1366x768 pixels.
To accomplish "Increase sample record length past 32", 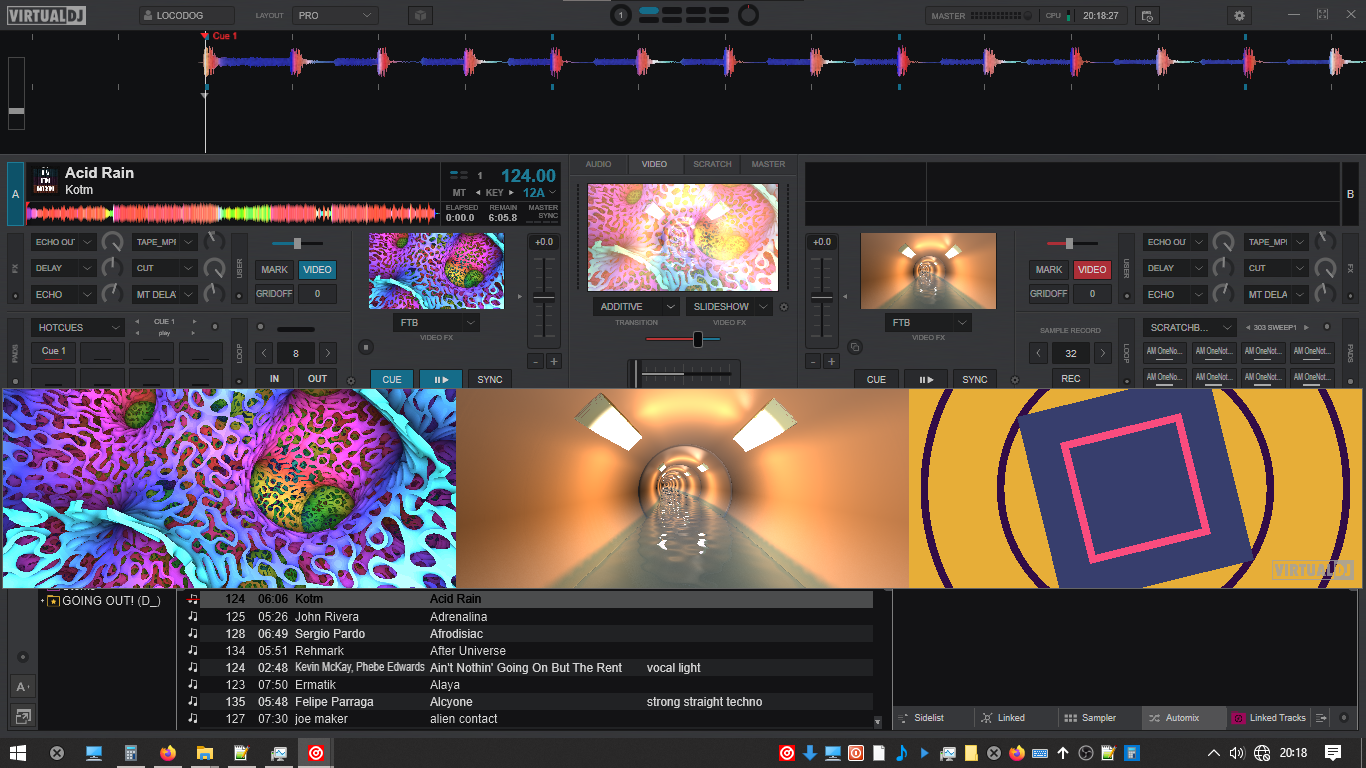I will tap(1103, 353).
